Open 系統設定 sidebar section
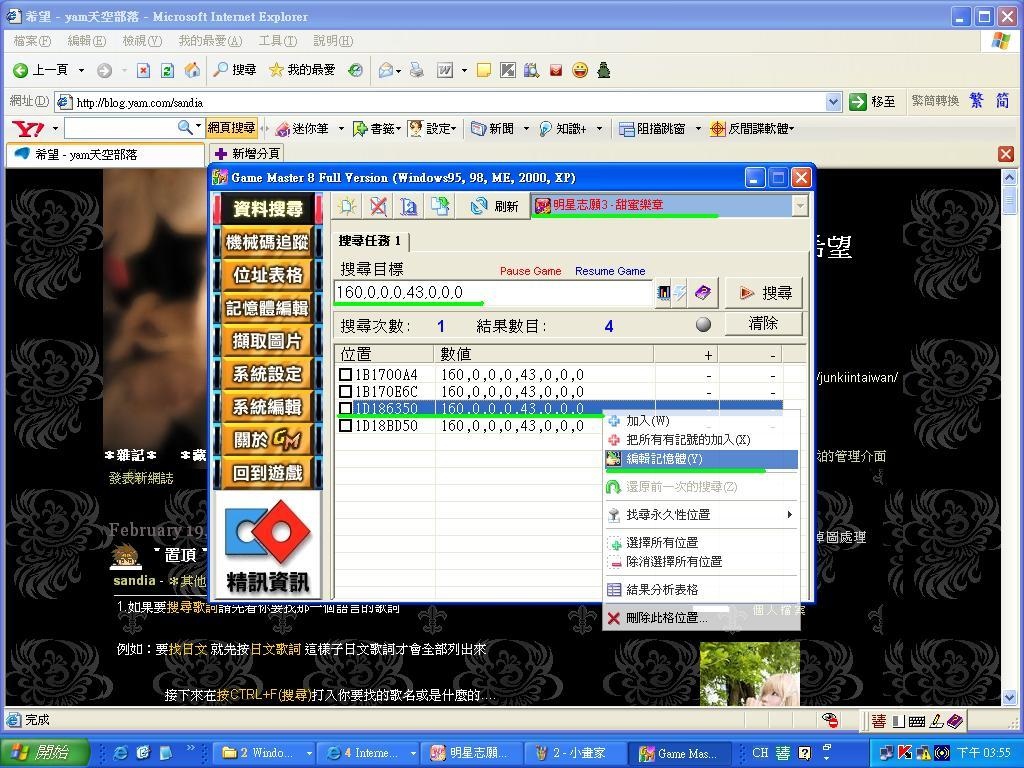The height and width of the screenshot is (768, 1024). coord(268,374)
